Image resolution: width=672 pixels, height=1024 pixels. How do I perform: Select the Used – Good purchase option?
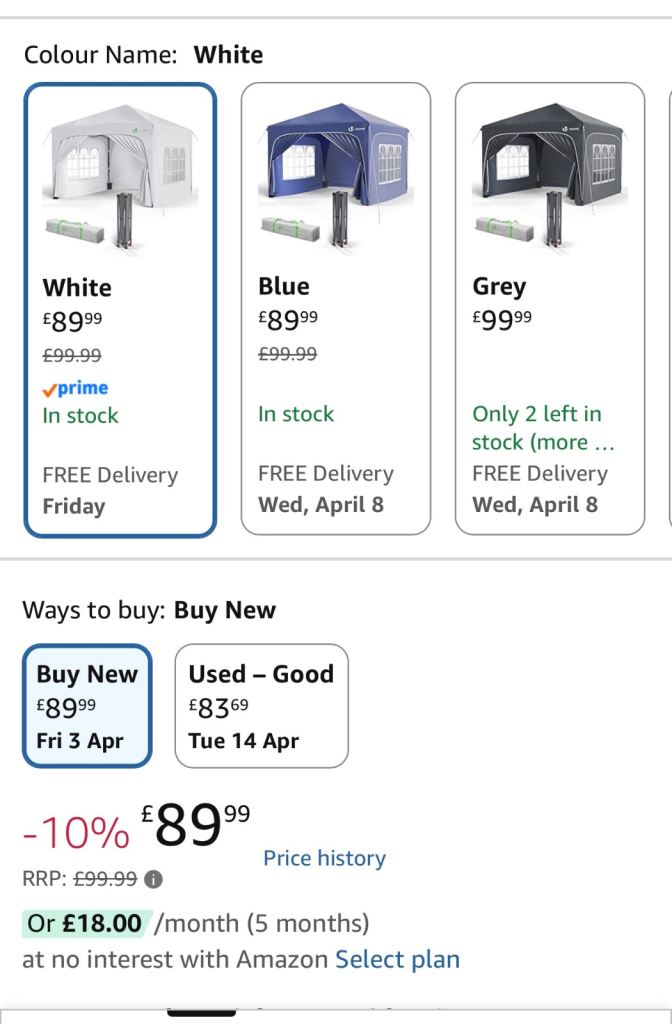(x=261, y=706)
